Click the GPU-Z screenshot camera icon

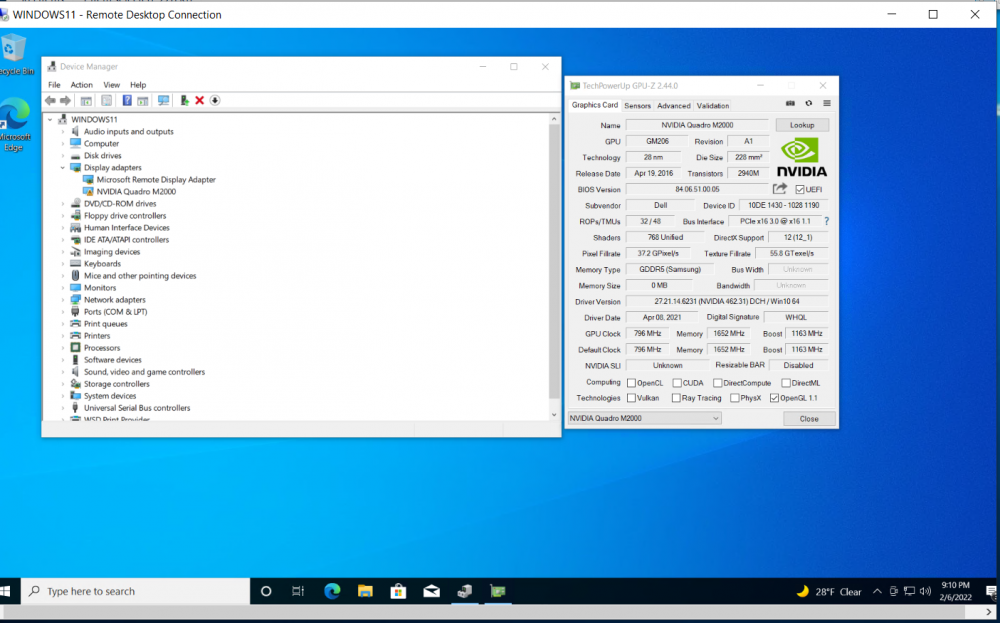pyautogui.click(x=790, y=103)
